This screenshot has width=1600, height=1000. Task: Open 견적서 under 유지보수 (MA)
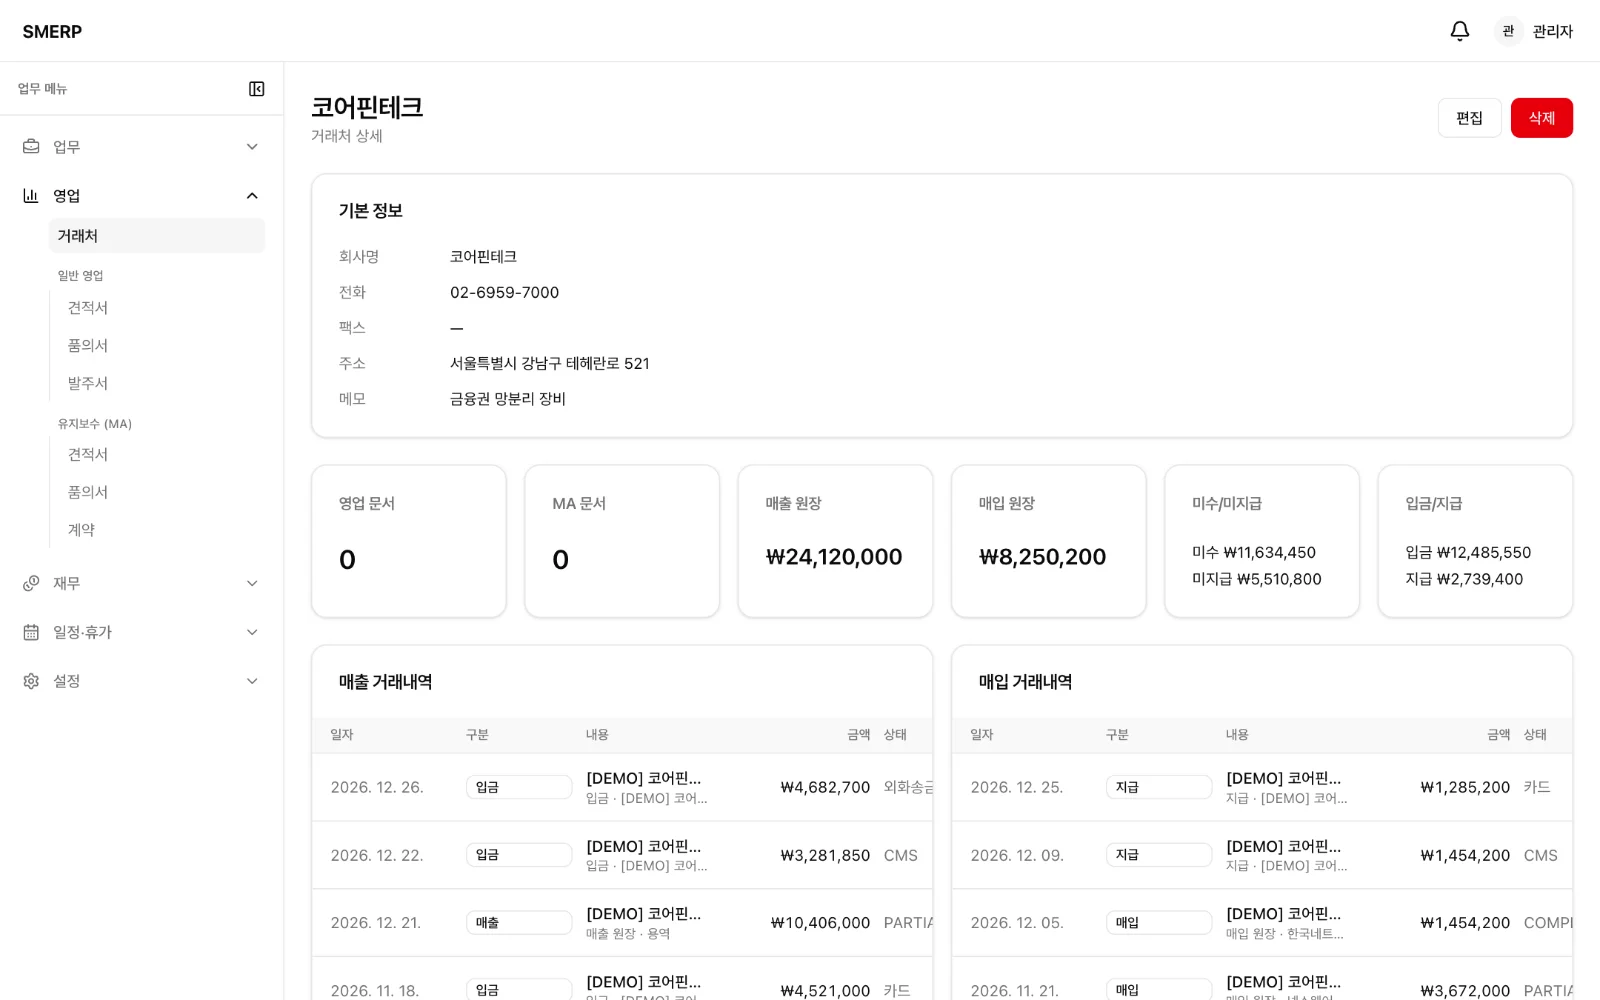pos(88,455)
